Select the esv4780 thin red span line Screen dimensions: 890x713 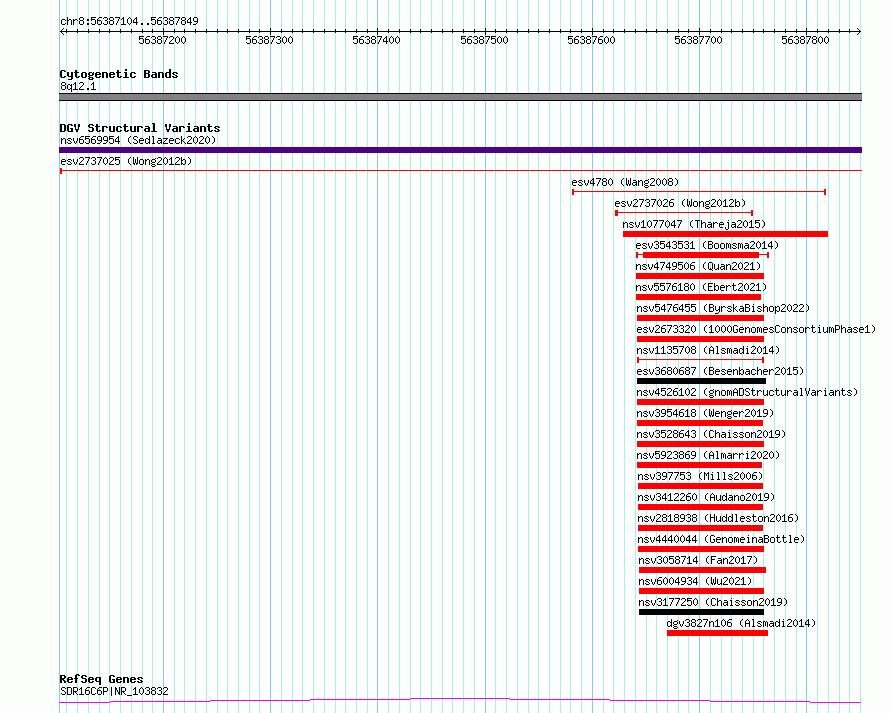(699, 192)
